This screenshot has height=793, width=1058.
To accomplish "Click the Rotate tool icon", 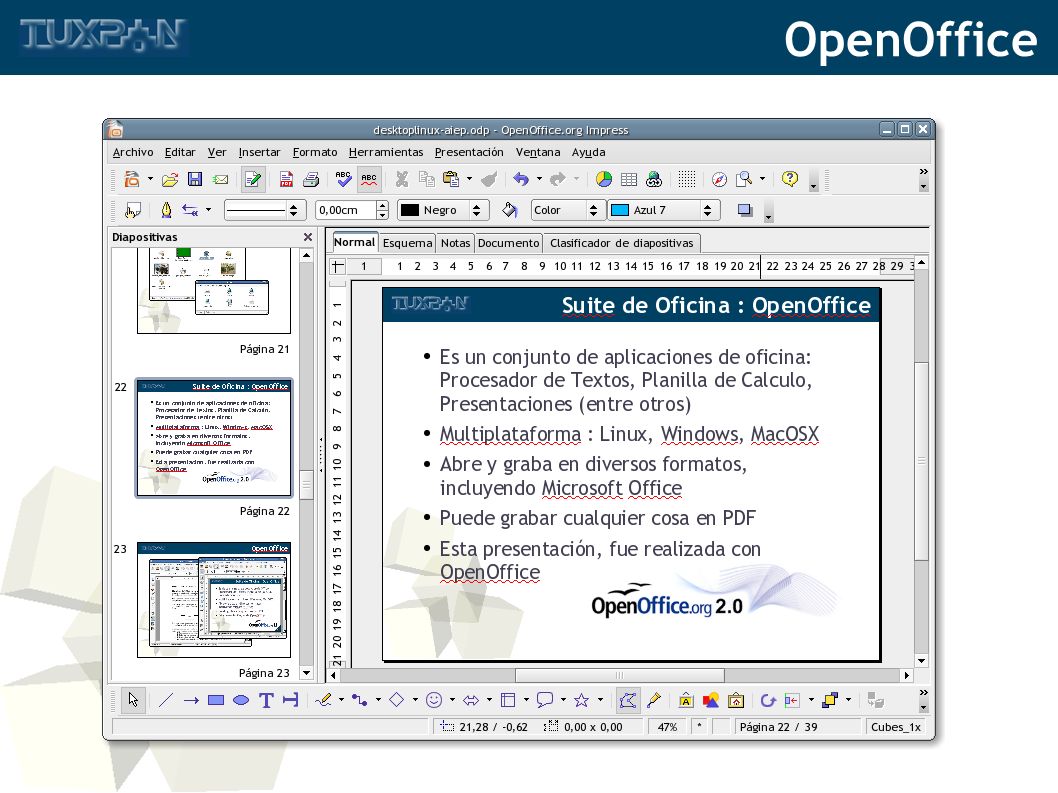I will [768, 701].
